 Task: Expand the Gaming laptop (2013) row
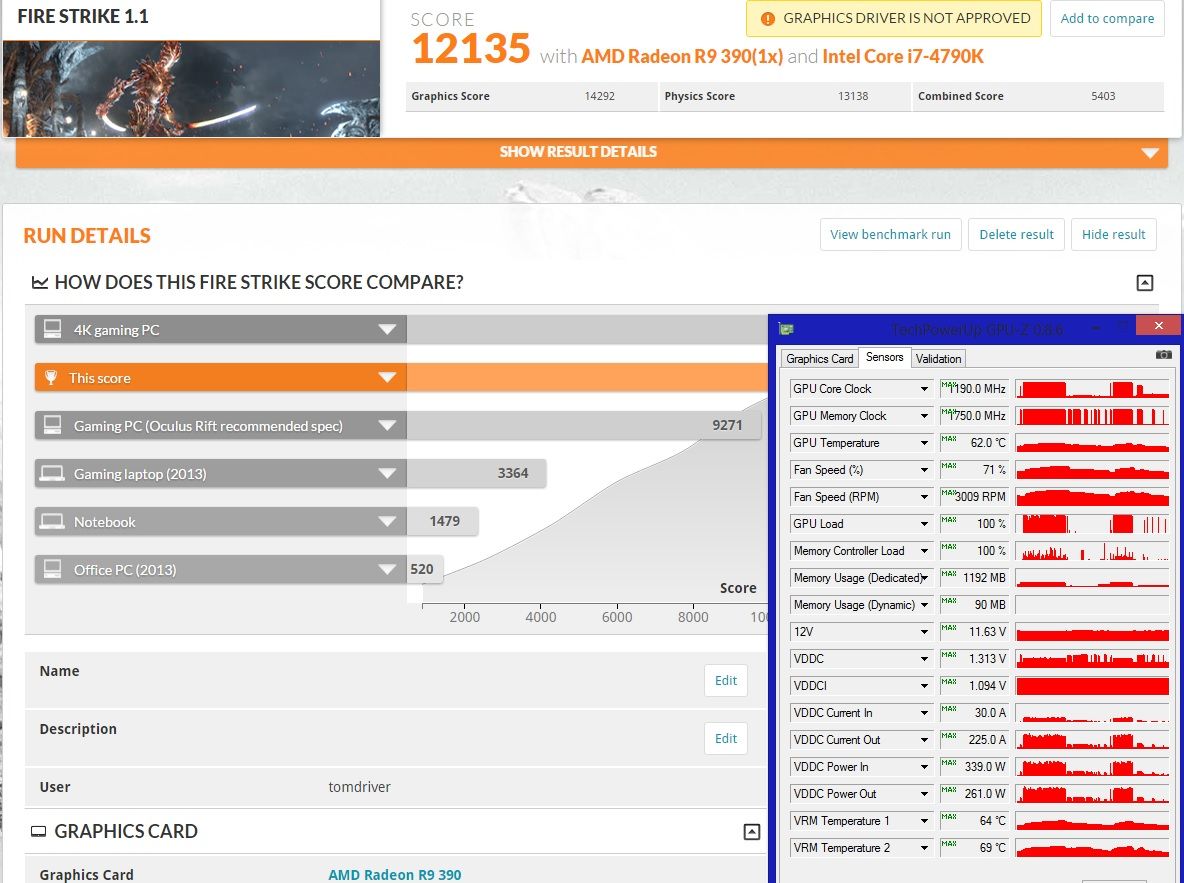click(x=387, y=474)
